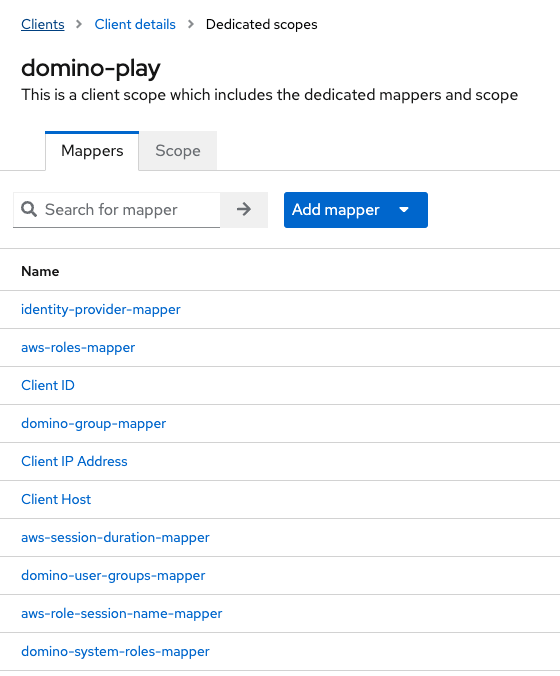The width and height of the screenshot is (560, 676).
Task: Click the magnifying glass search icon
Action: click(29, 210)
